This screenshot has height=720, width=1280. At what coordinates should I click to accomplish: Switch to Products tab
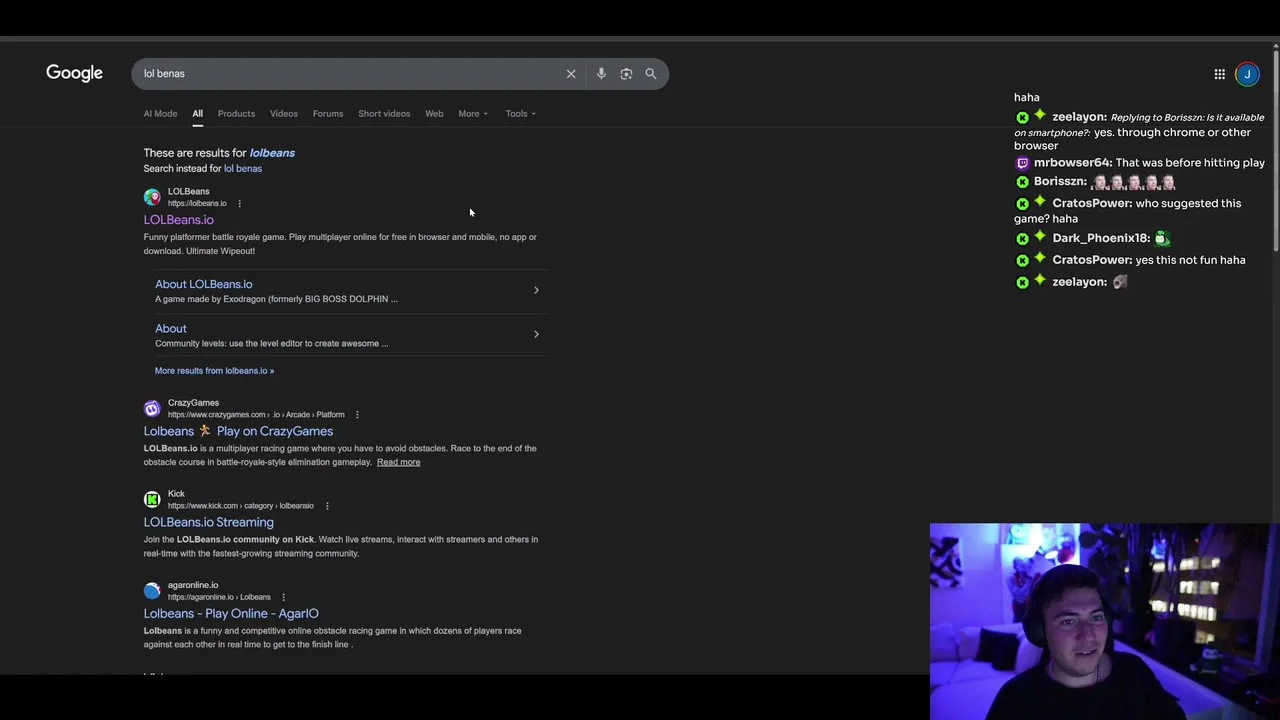click(236, 114)
